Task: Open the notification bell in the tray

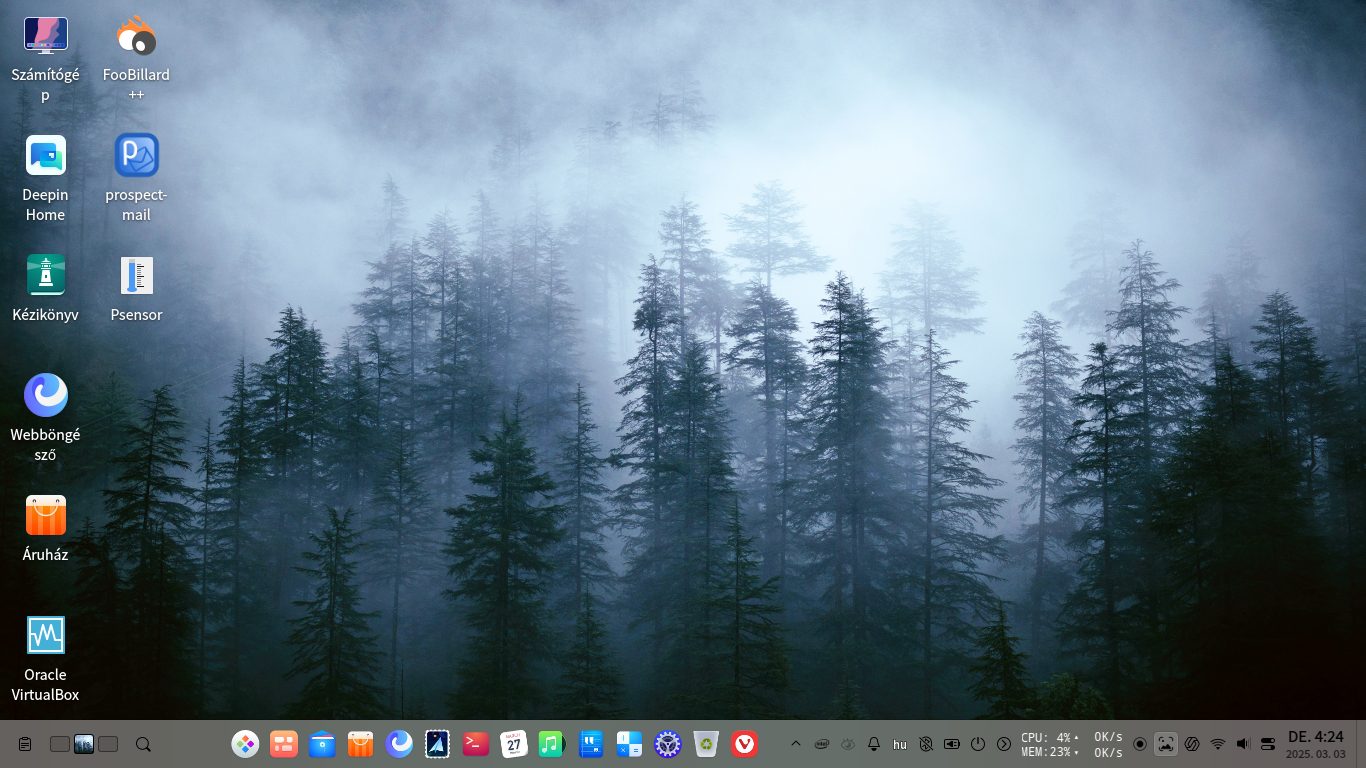Action: (874, 744)
